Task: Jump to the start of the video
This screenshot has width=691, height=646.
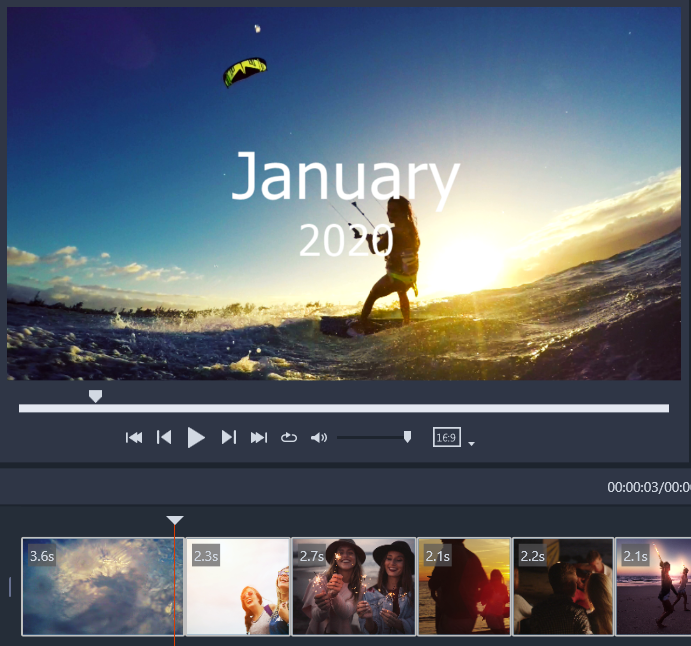Action: pos(134,438)
